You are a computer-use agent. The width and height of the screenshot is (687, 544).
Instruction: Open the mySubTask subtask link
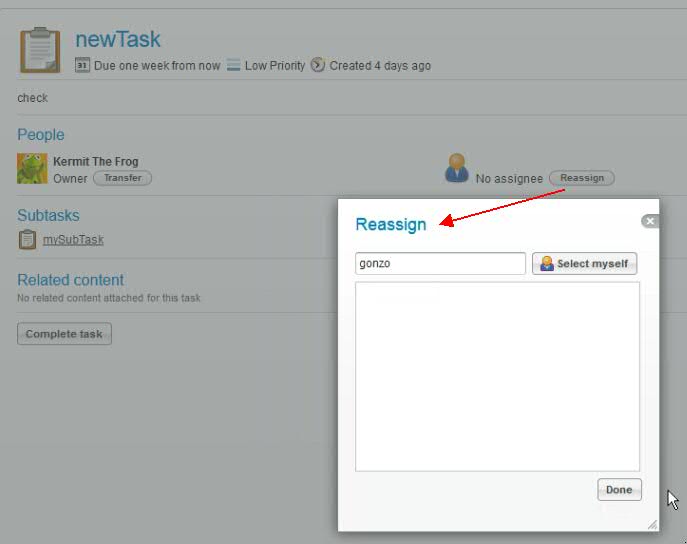(73, 240)
